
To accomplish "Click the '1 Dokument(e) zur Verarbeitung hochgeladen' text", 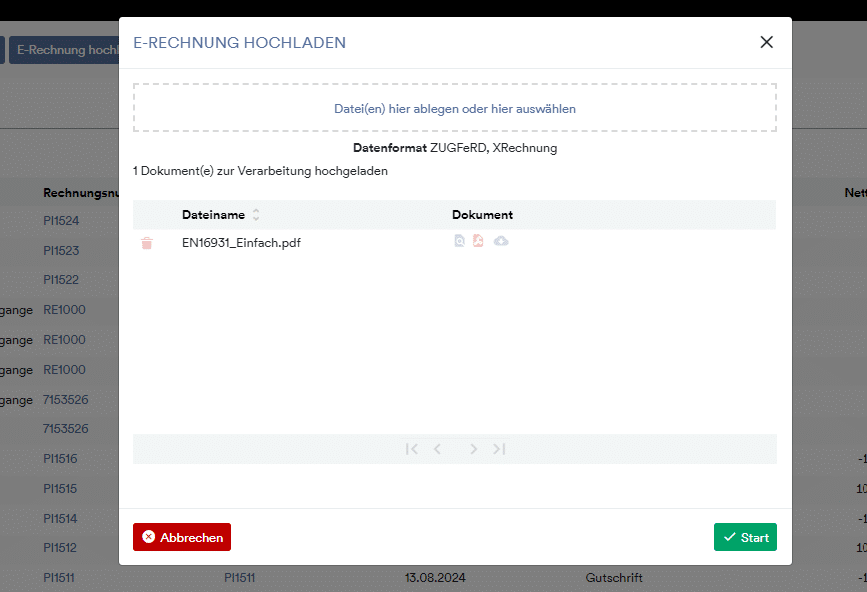I will click(x=260, y=171).
